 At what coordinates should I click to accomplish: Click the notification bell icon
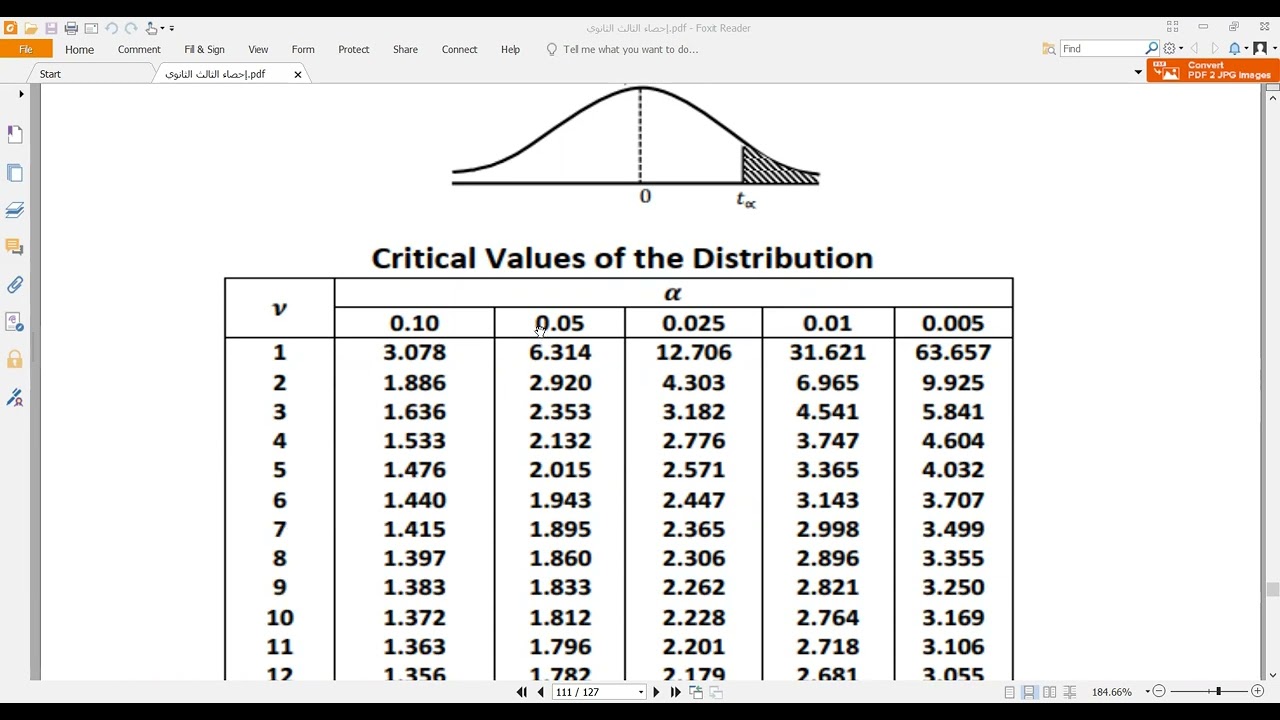coord(1235,48)
